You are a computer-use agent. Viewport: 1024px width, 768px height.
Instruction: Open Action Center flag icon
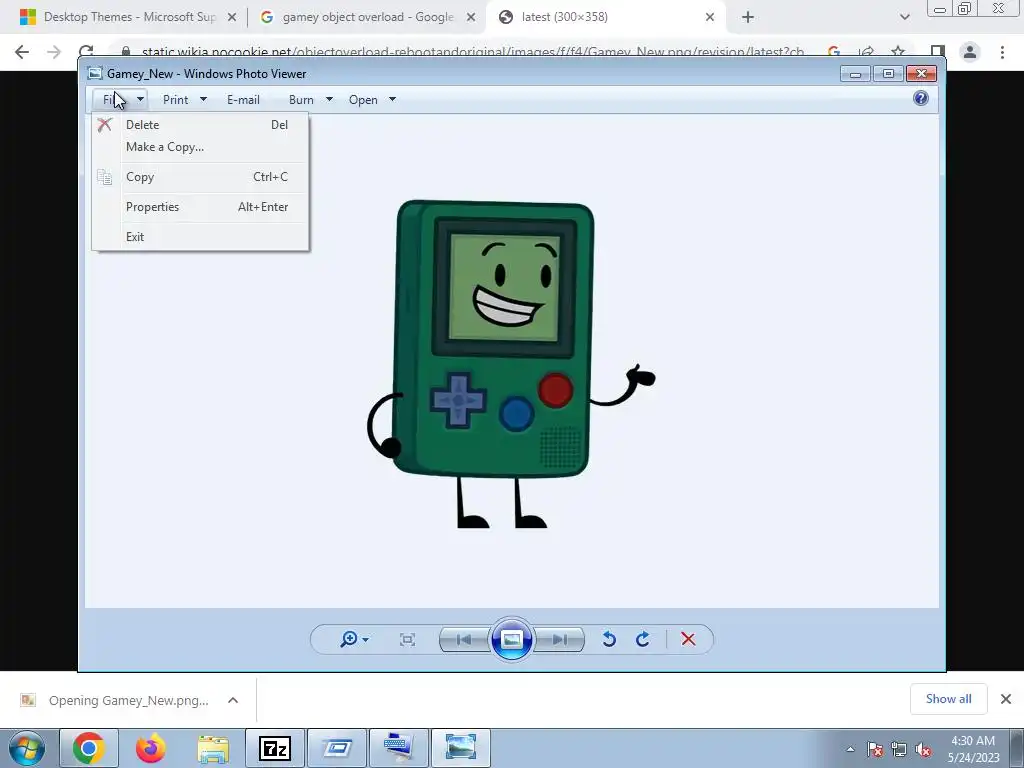tap(875, 749)
